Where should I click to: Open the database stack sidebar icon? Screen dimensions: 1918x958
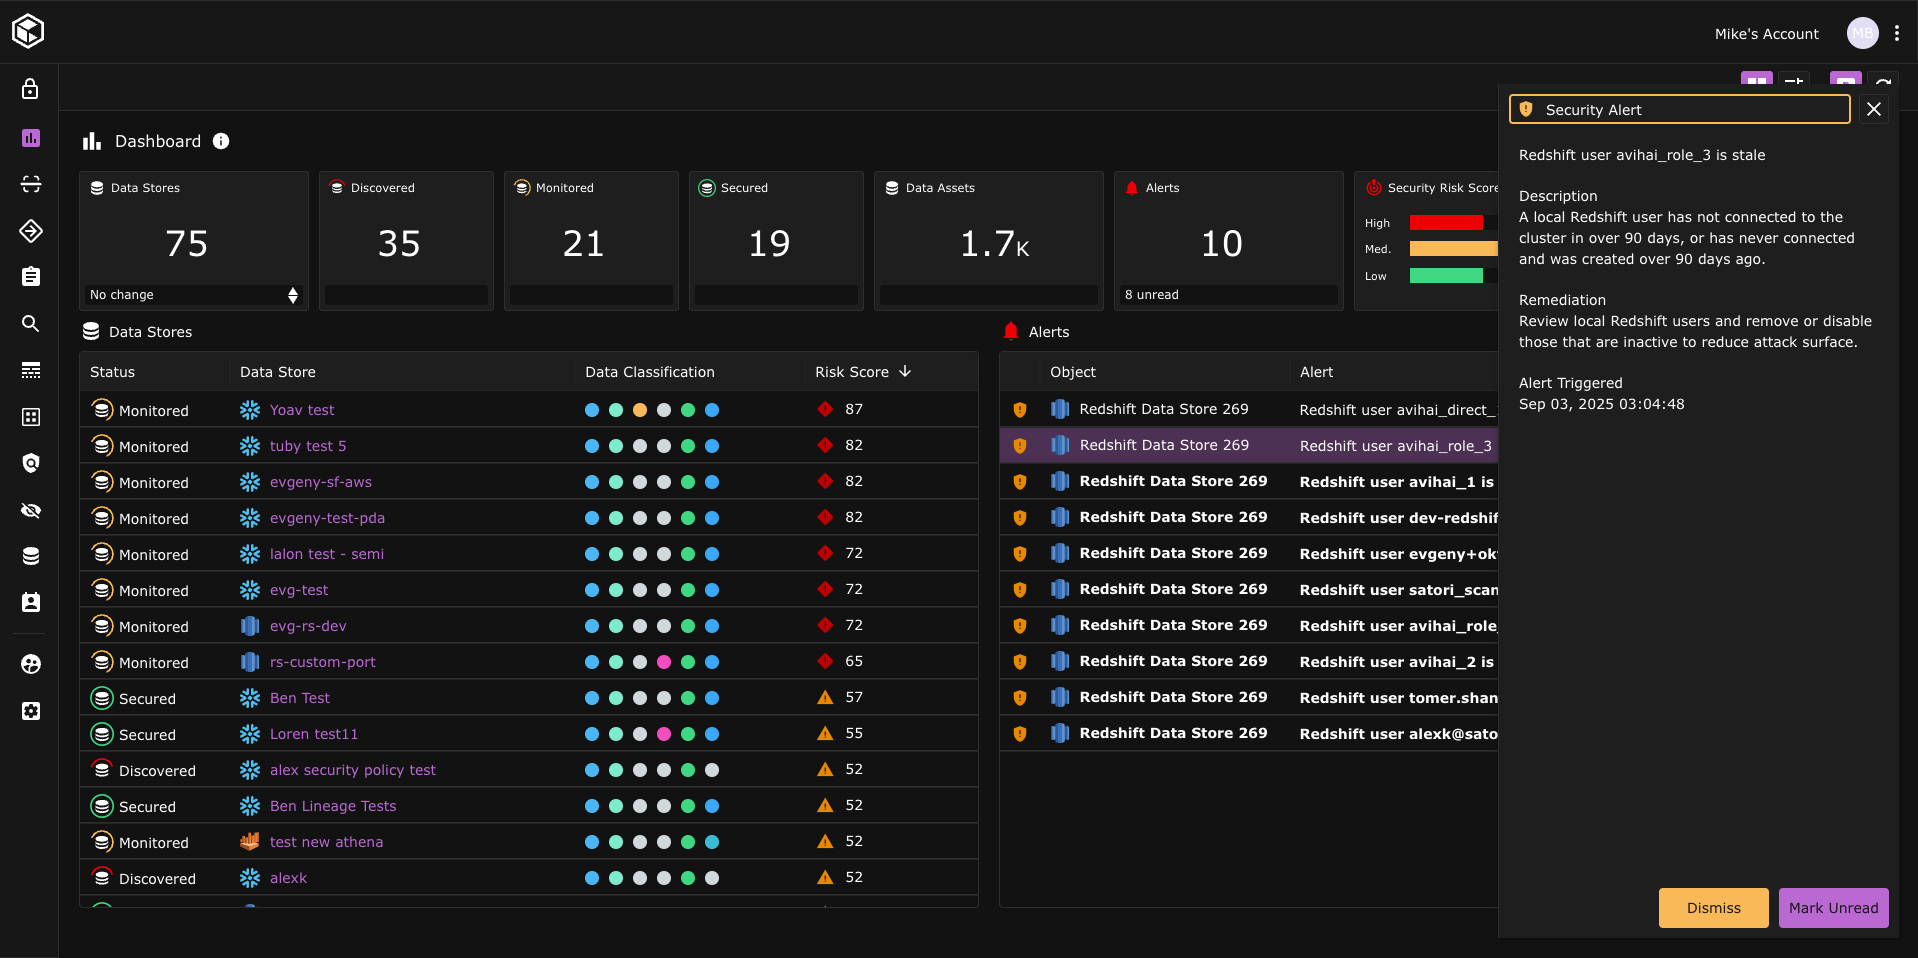point(30,556)
